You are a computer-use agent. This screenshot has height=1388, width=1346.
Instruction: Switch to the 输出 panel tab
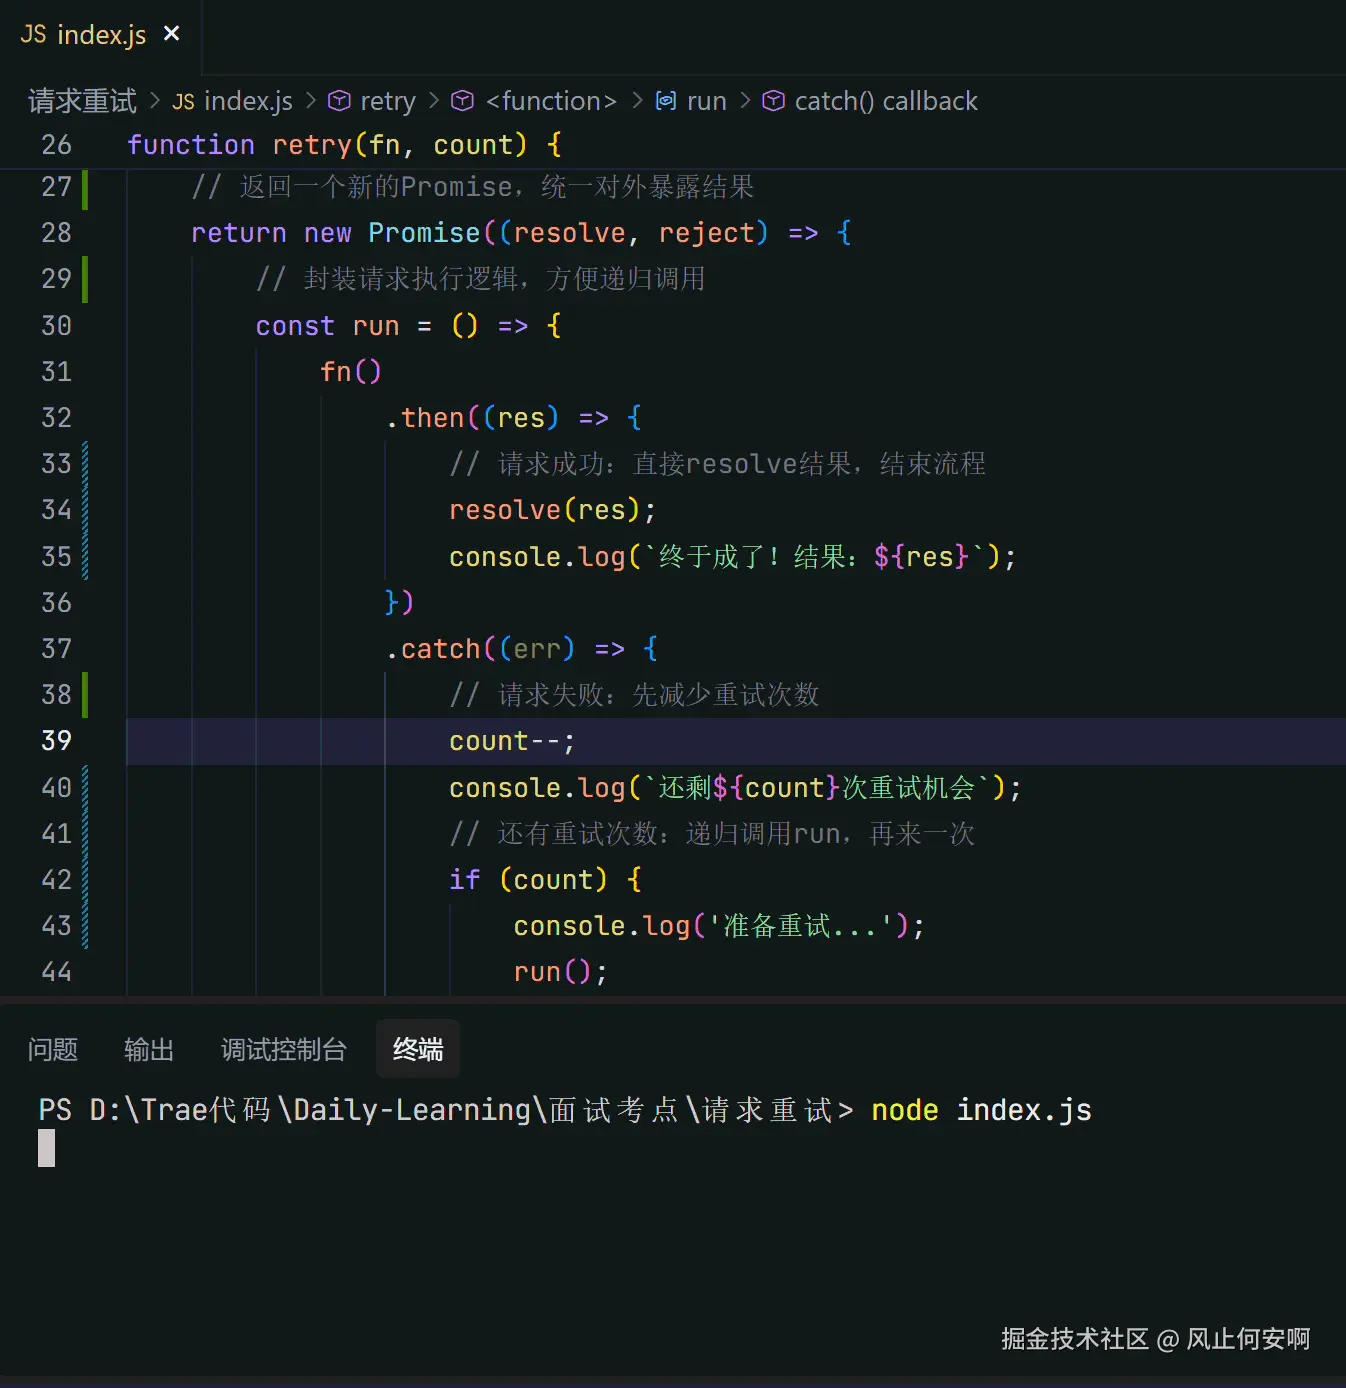(148, 1049)
